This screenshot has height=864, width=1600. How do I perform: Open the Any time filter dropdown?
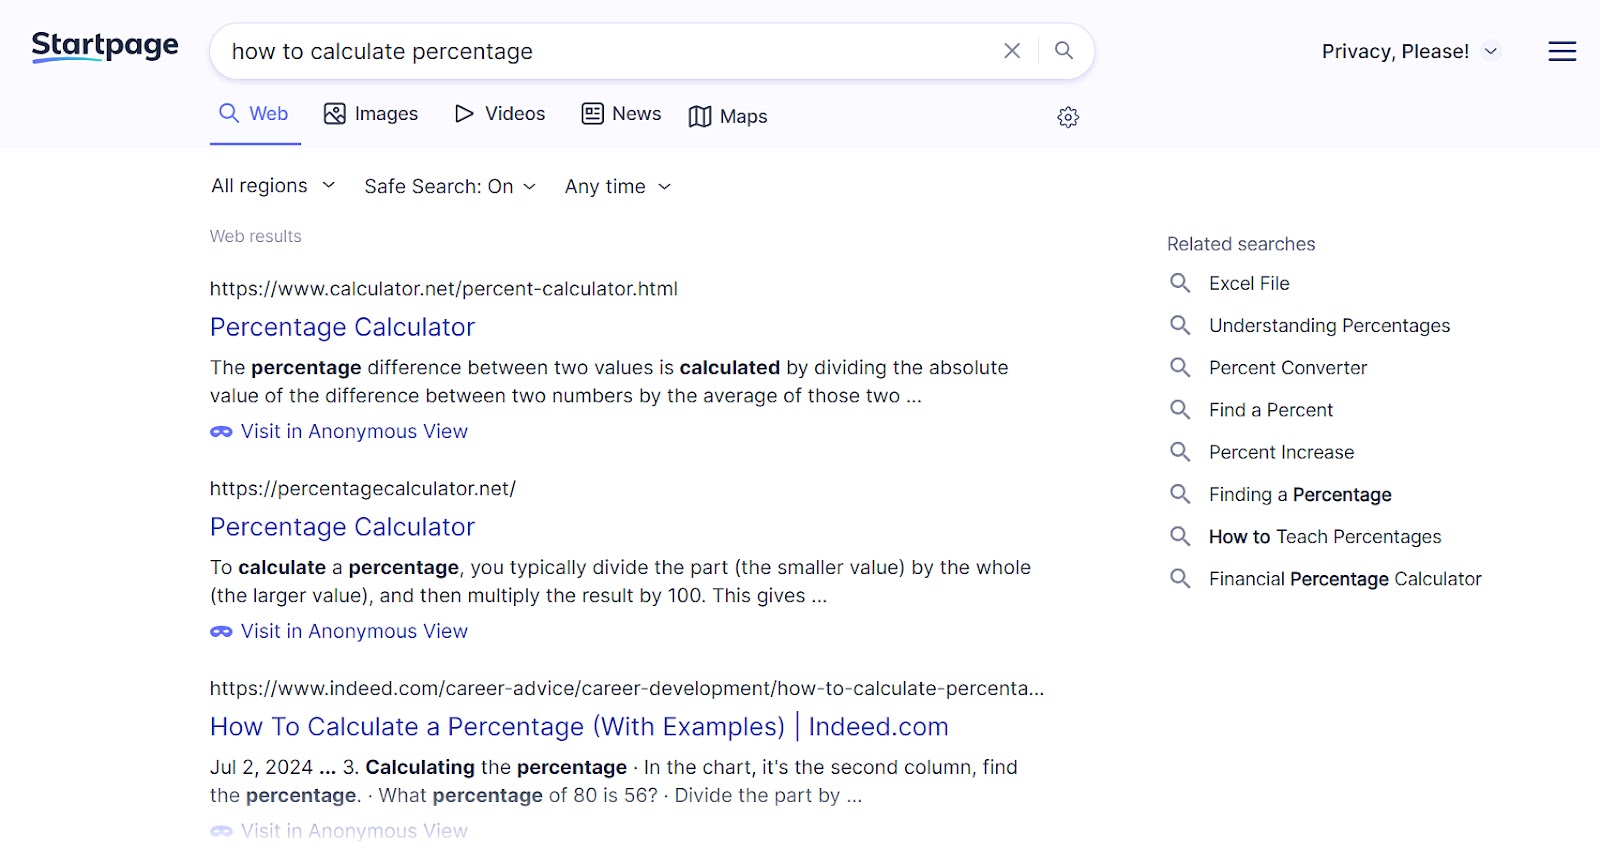(x=618, y=187)
